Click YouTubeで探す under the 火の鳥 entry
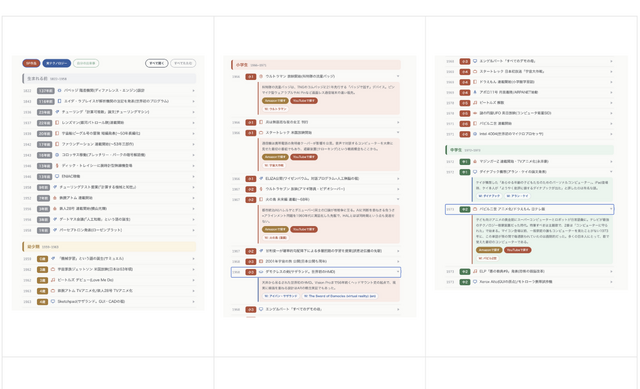Viewport: 640px width, 389px height. (x=304, y=229)
